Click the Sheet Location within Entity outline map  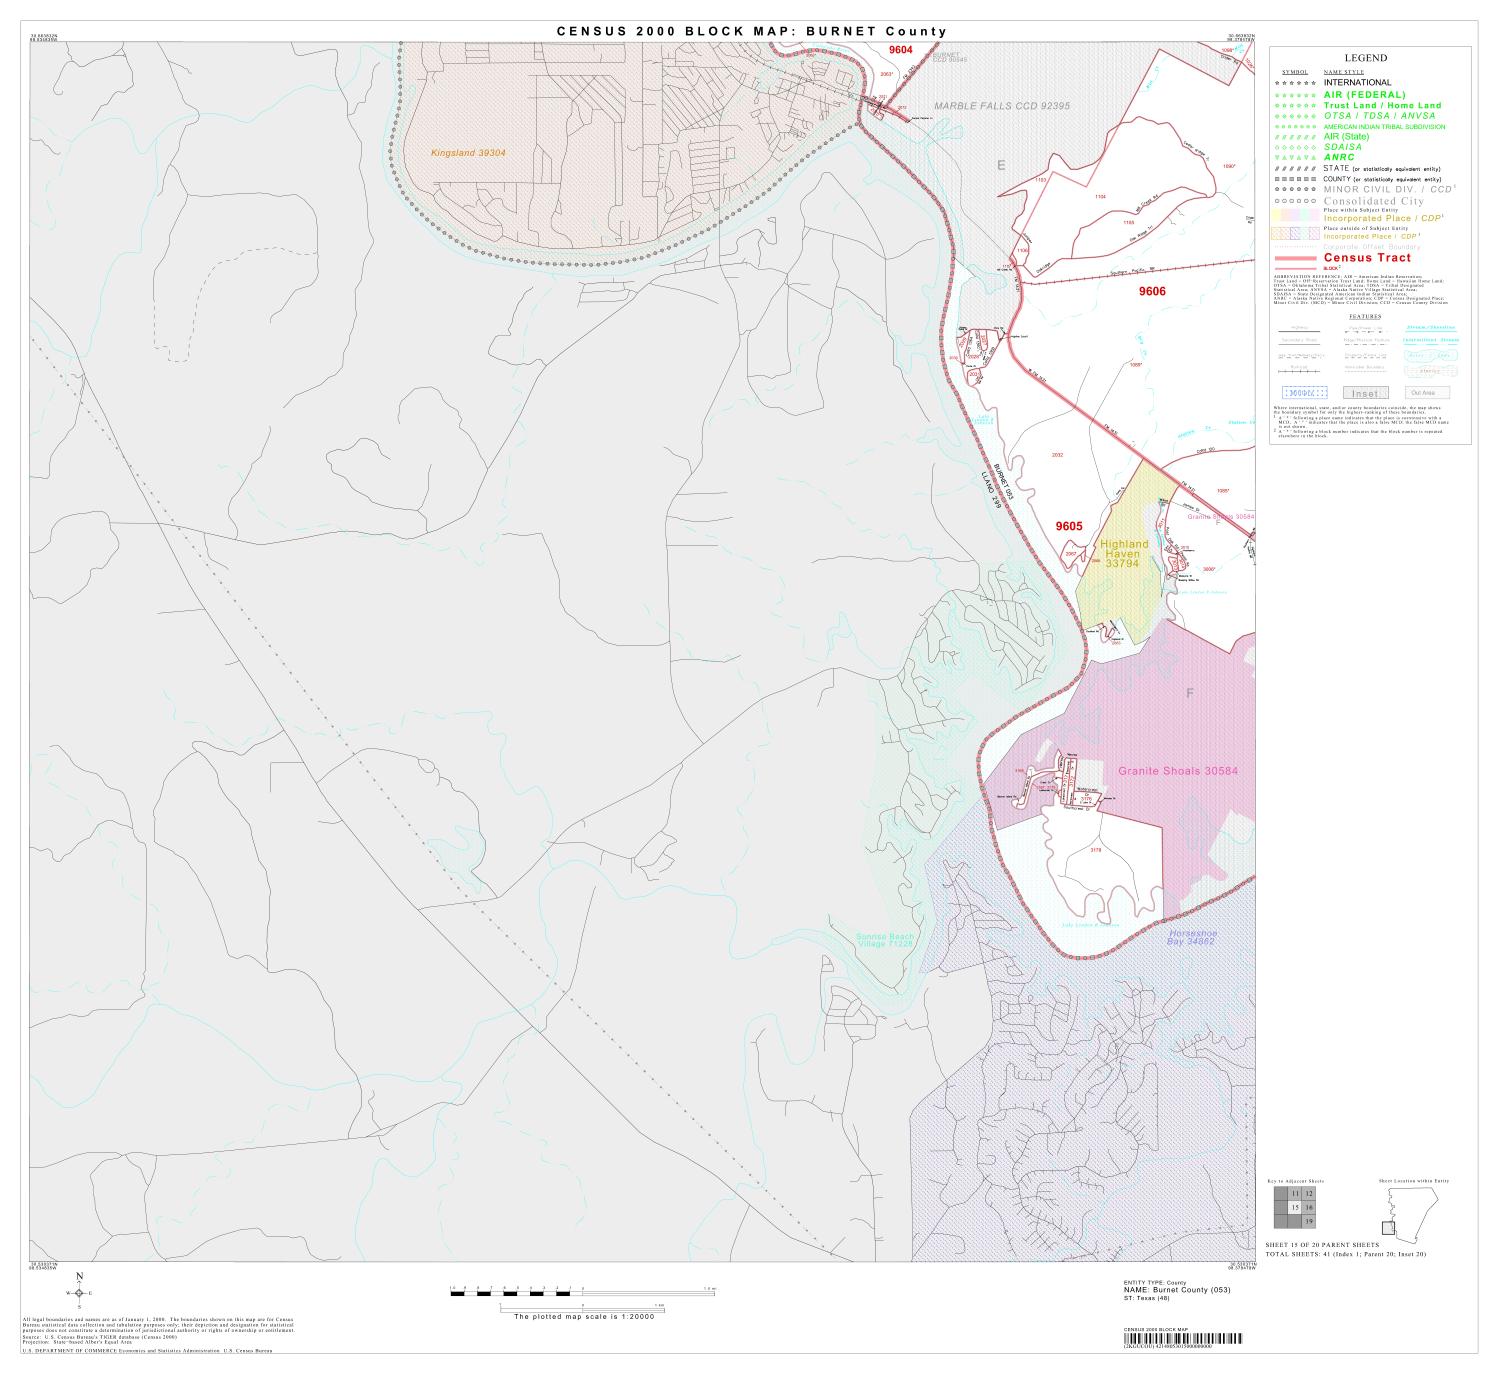point(1413,1210)
